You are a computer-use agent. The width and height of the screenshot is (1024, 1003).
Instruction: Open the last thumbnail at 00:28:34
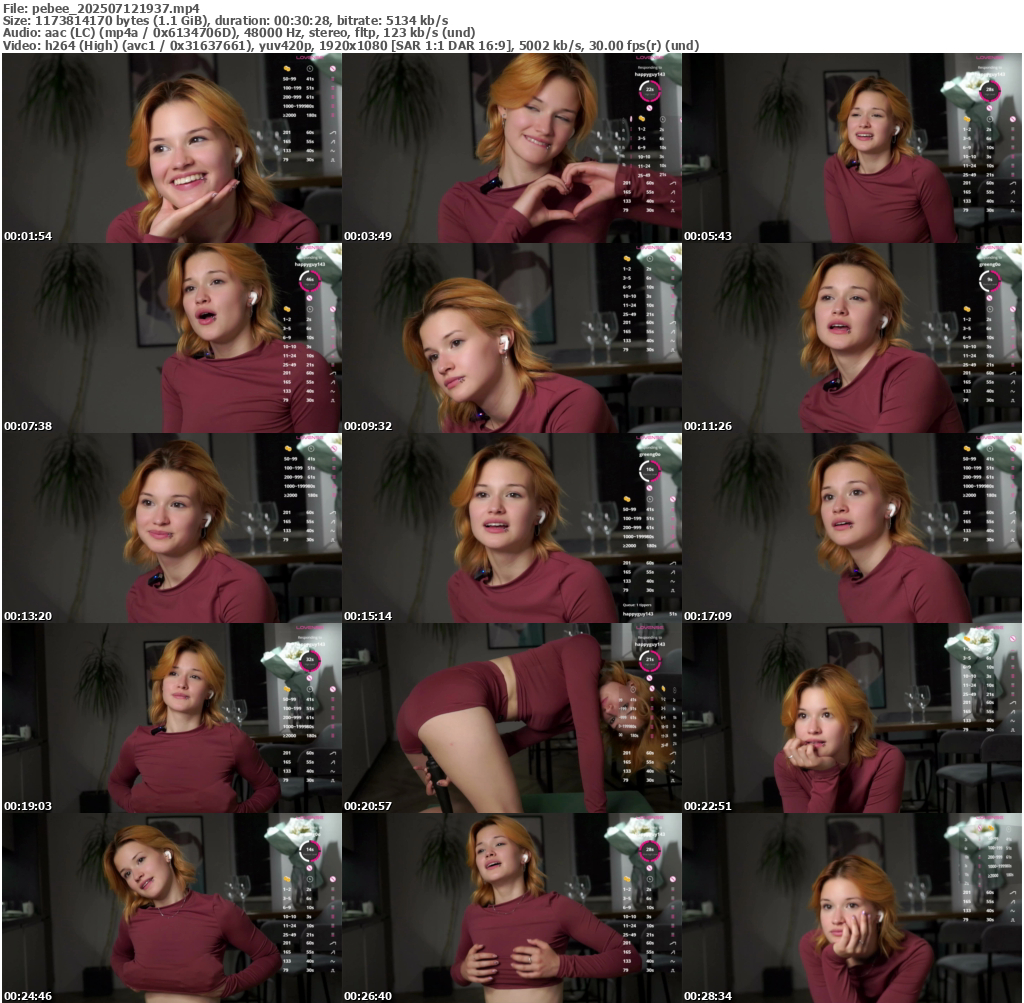point(852,908)
